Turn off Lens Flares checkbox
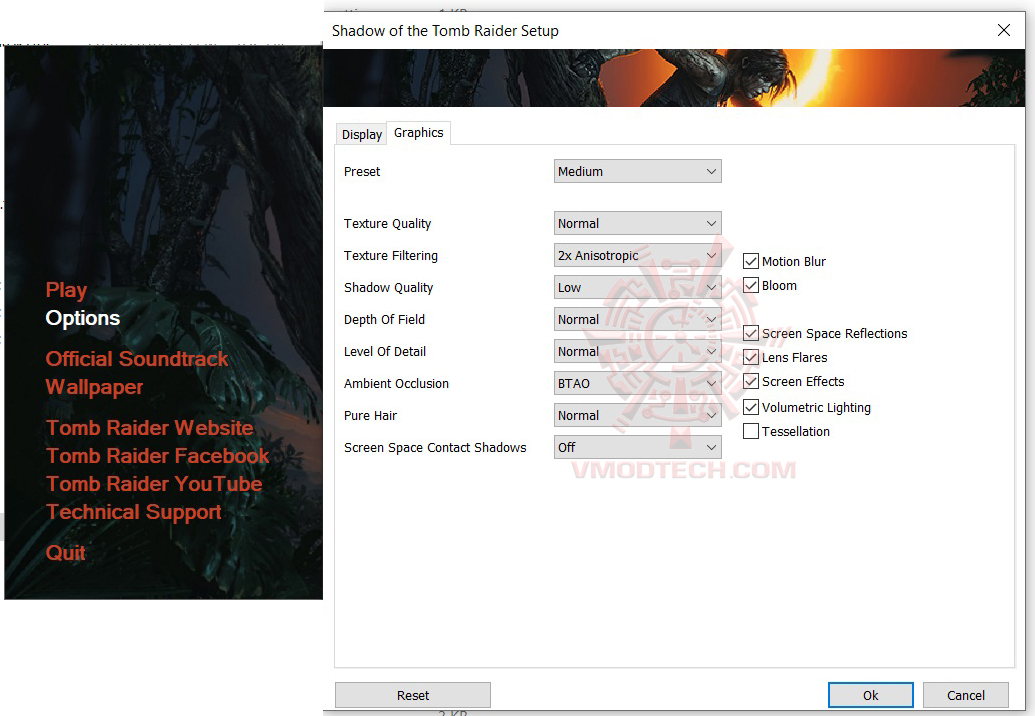 coord(751,358)
